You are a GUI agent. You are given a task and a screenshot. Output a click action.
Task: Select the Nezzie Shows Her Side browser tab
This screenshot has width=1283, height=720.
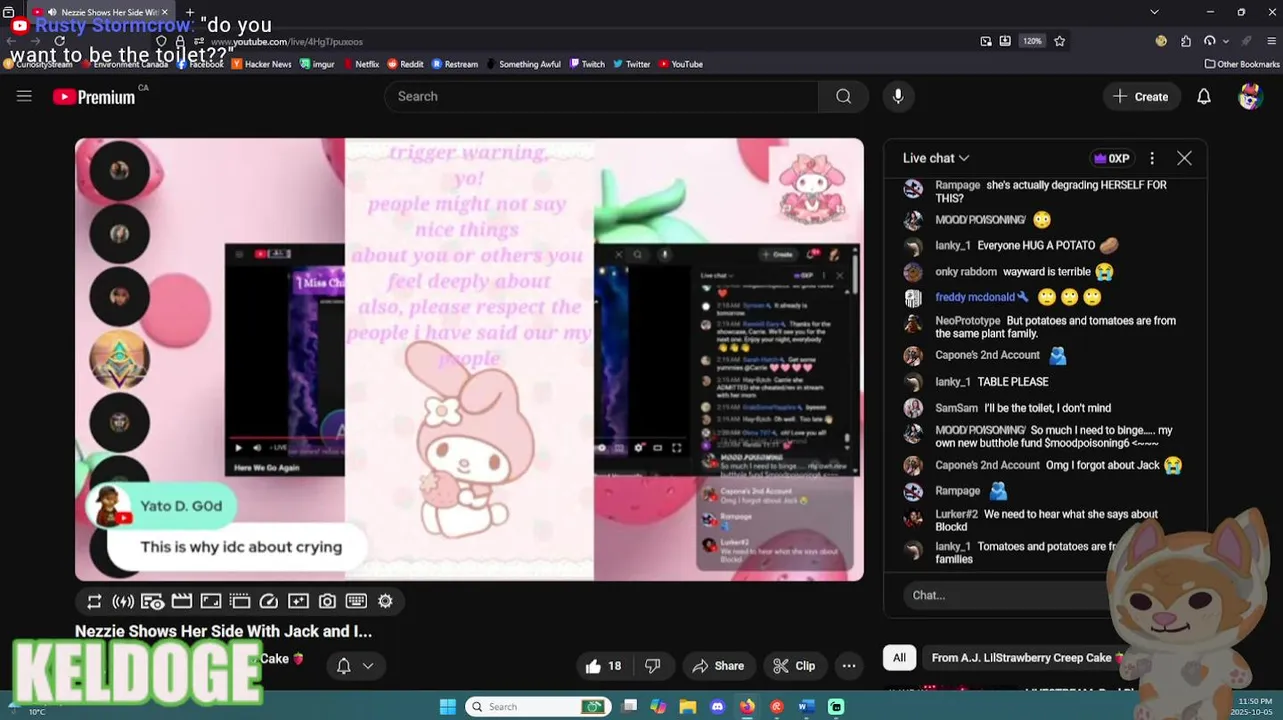pos(102,12)
